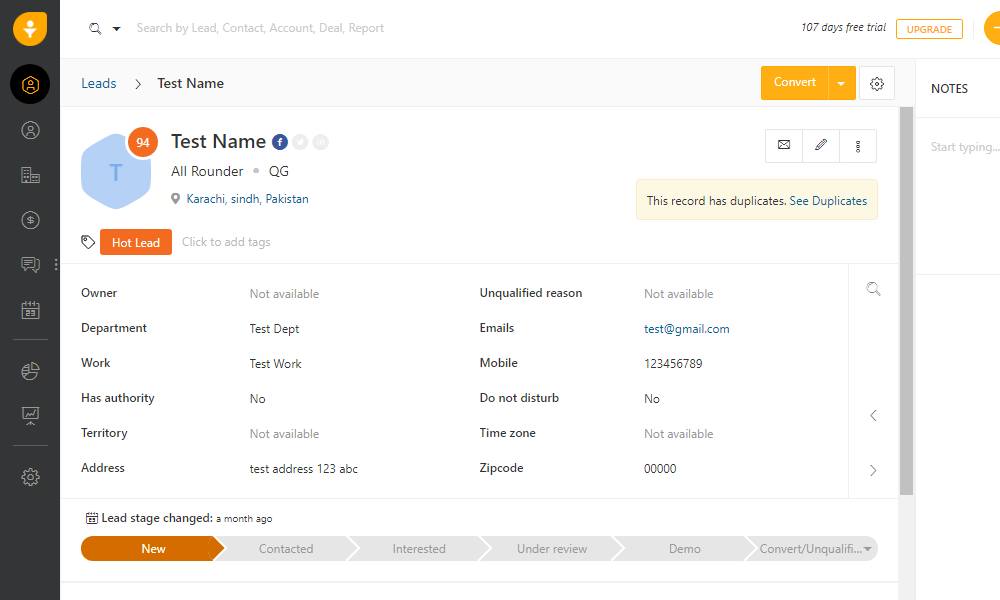Edit the lead using the pencil icon
The height and width of the screenshot is (600, 1000).
(x=821, y=145)
